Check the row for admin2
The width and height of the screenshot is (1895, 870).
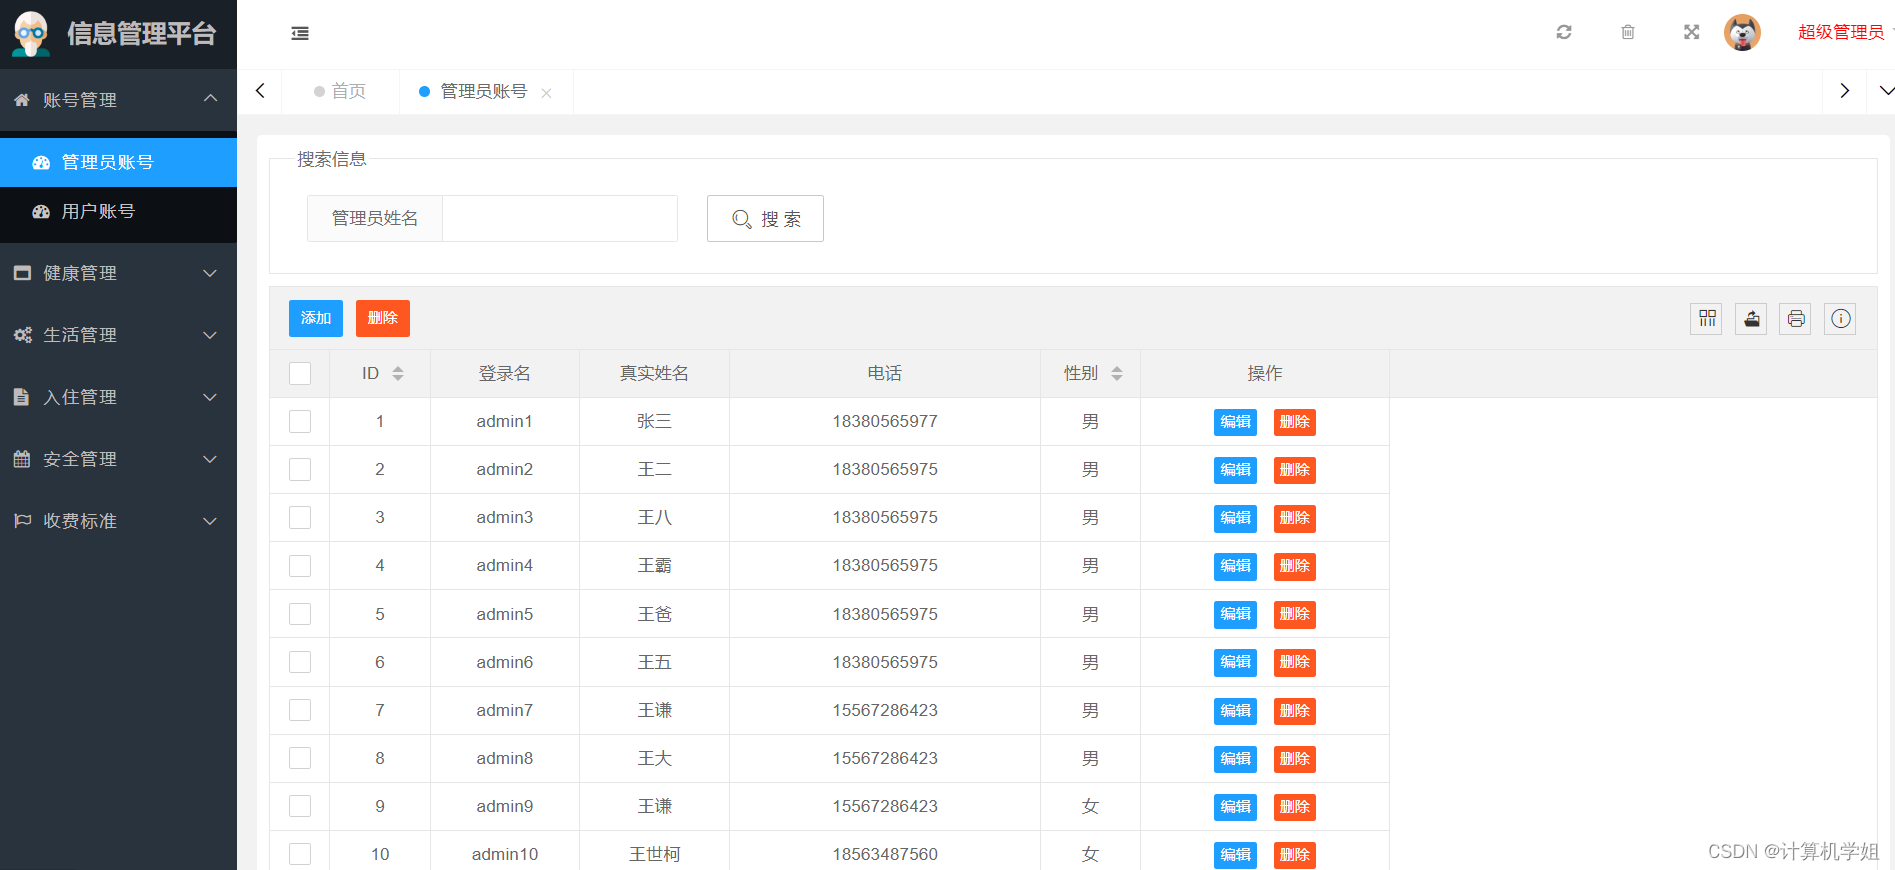point(300,469)
